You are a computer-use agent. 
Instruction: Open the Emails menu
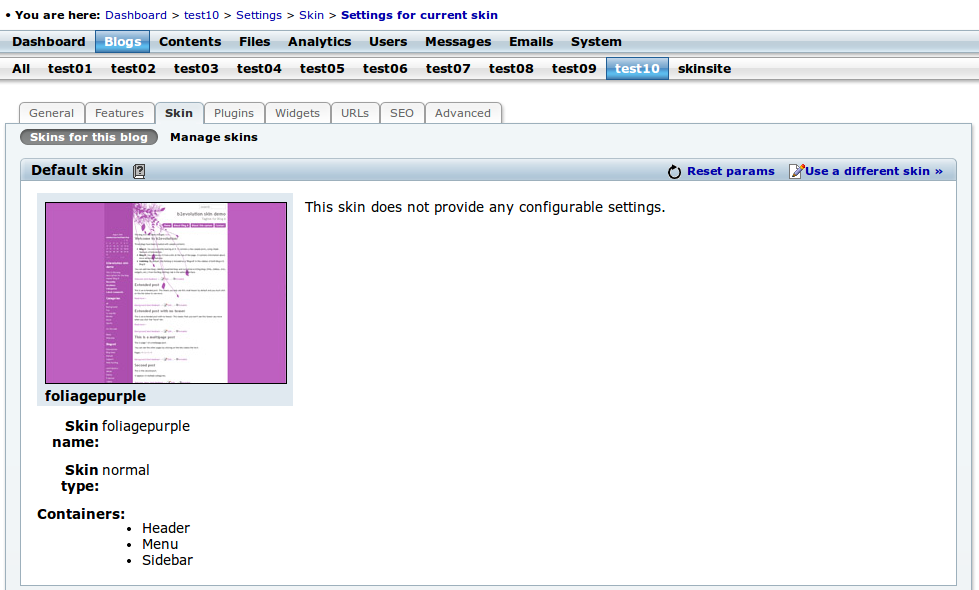(x=531, y=42)
